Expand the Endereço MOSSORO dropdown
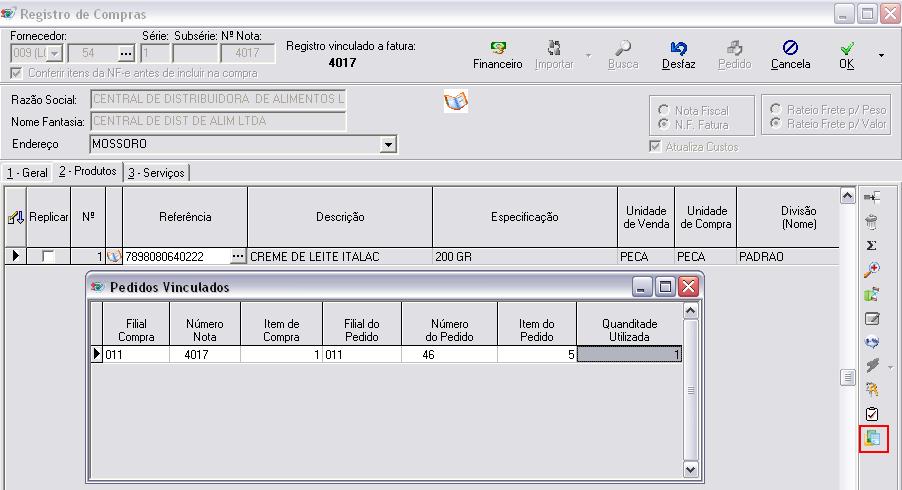This screenshot has width=902, height=490. tap(388, 144)
